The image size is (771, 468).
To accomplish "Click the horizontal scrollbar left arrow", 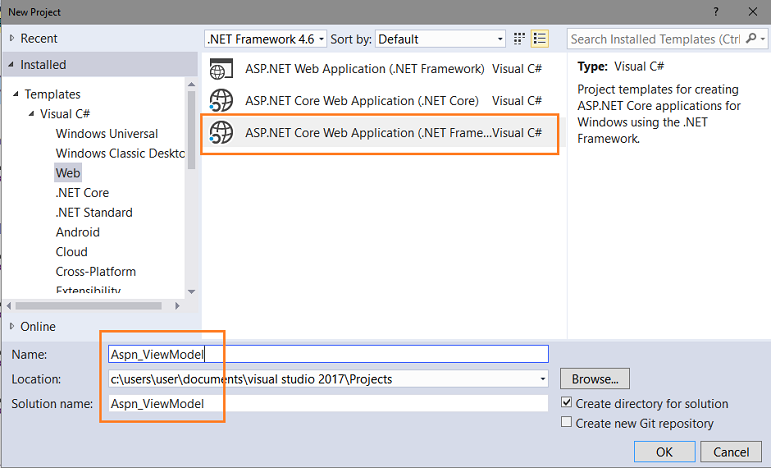I will coord(9,306).
